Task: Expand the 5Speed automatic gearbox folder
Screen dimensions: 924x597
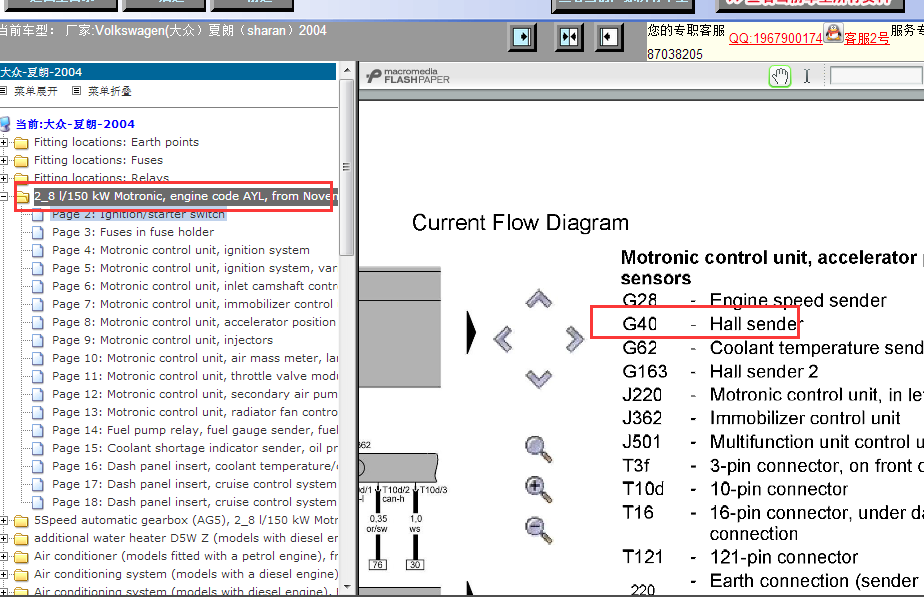Action: tap(4, 520)
